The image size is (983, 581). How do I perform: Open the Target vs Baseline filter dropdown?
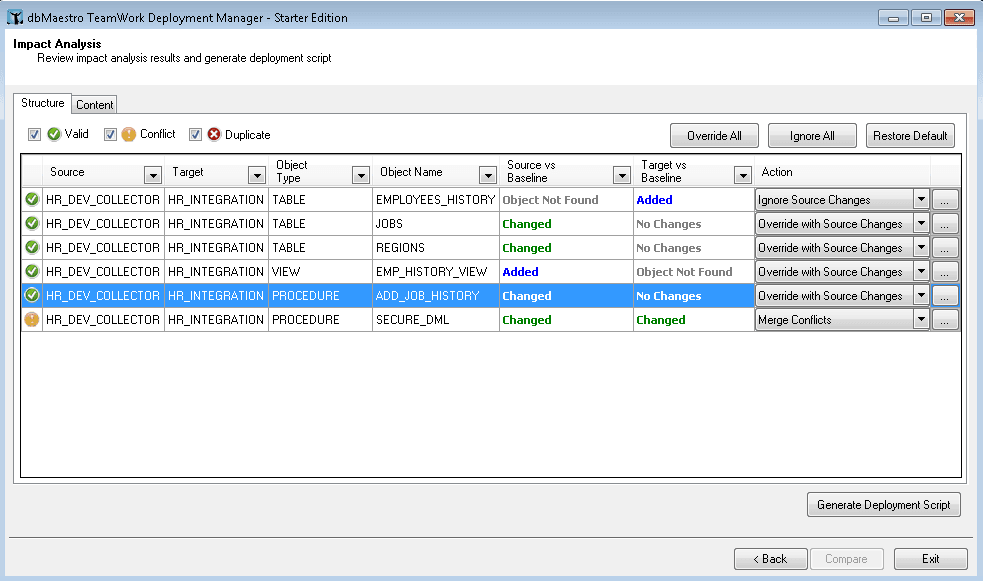742,175
